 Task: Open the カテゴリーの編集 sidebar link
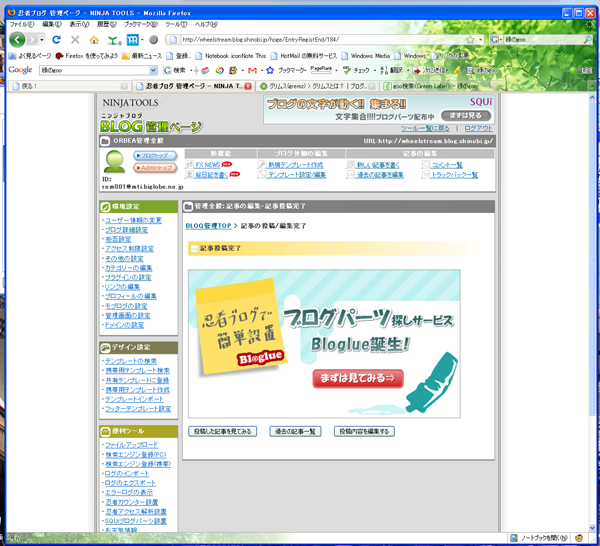point(129,268)
